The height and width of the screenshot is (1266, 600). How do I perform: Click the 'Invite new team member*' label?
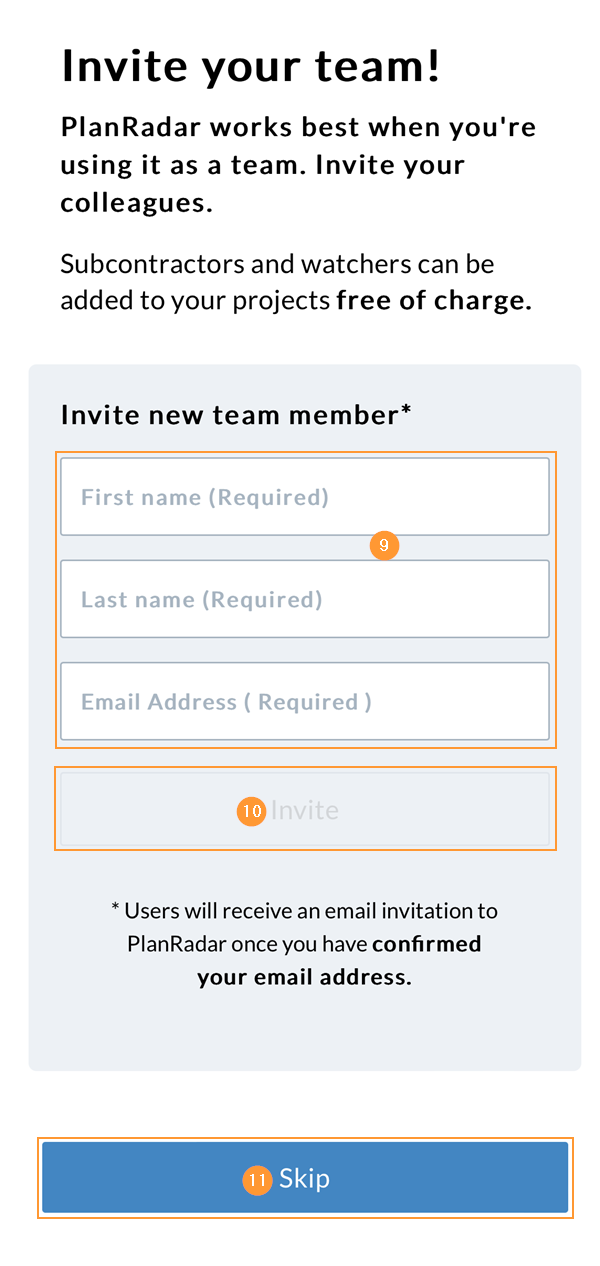click(x=236, y=415)
